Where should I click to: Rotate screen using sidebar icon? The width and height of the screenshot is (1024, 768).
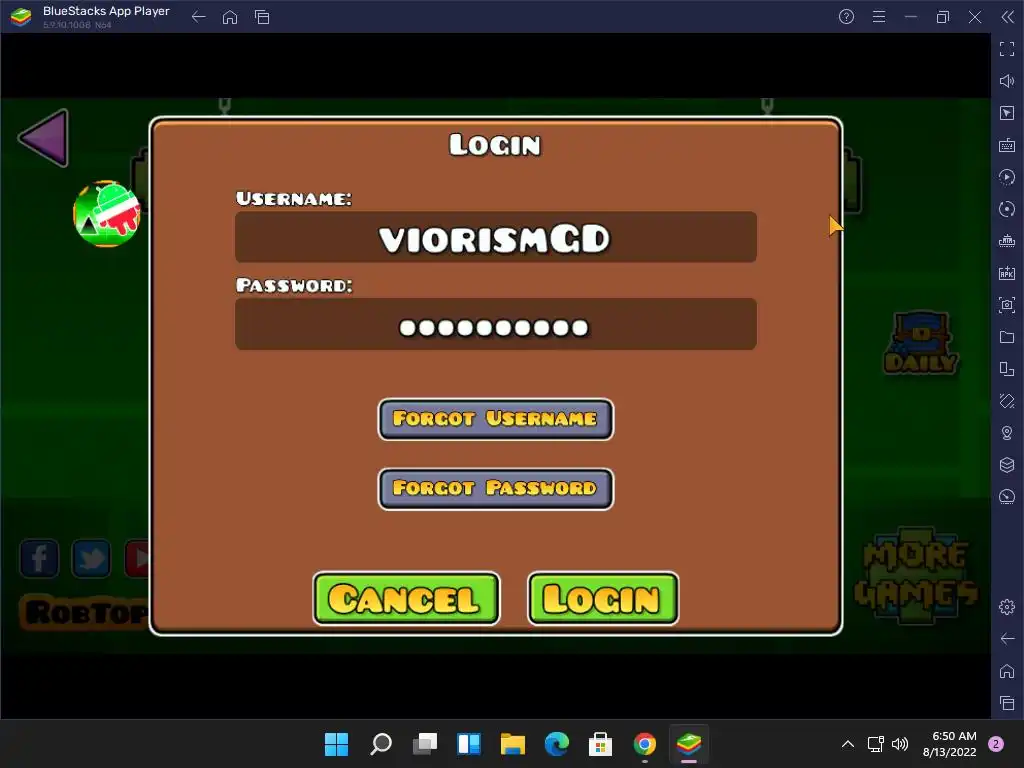point(1007,369)
